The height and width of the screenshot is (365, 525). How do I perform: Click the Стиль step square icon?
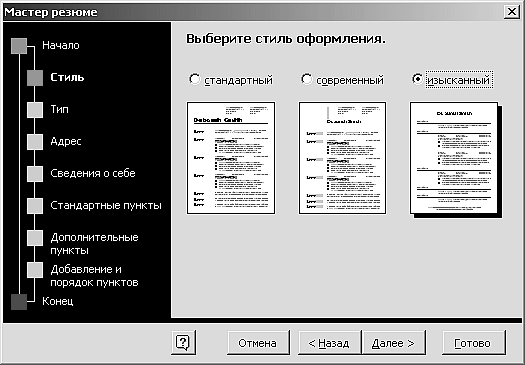[35, 78]
